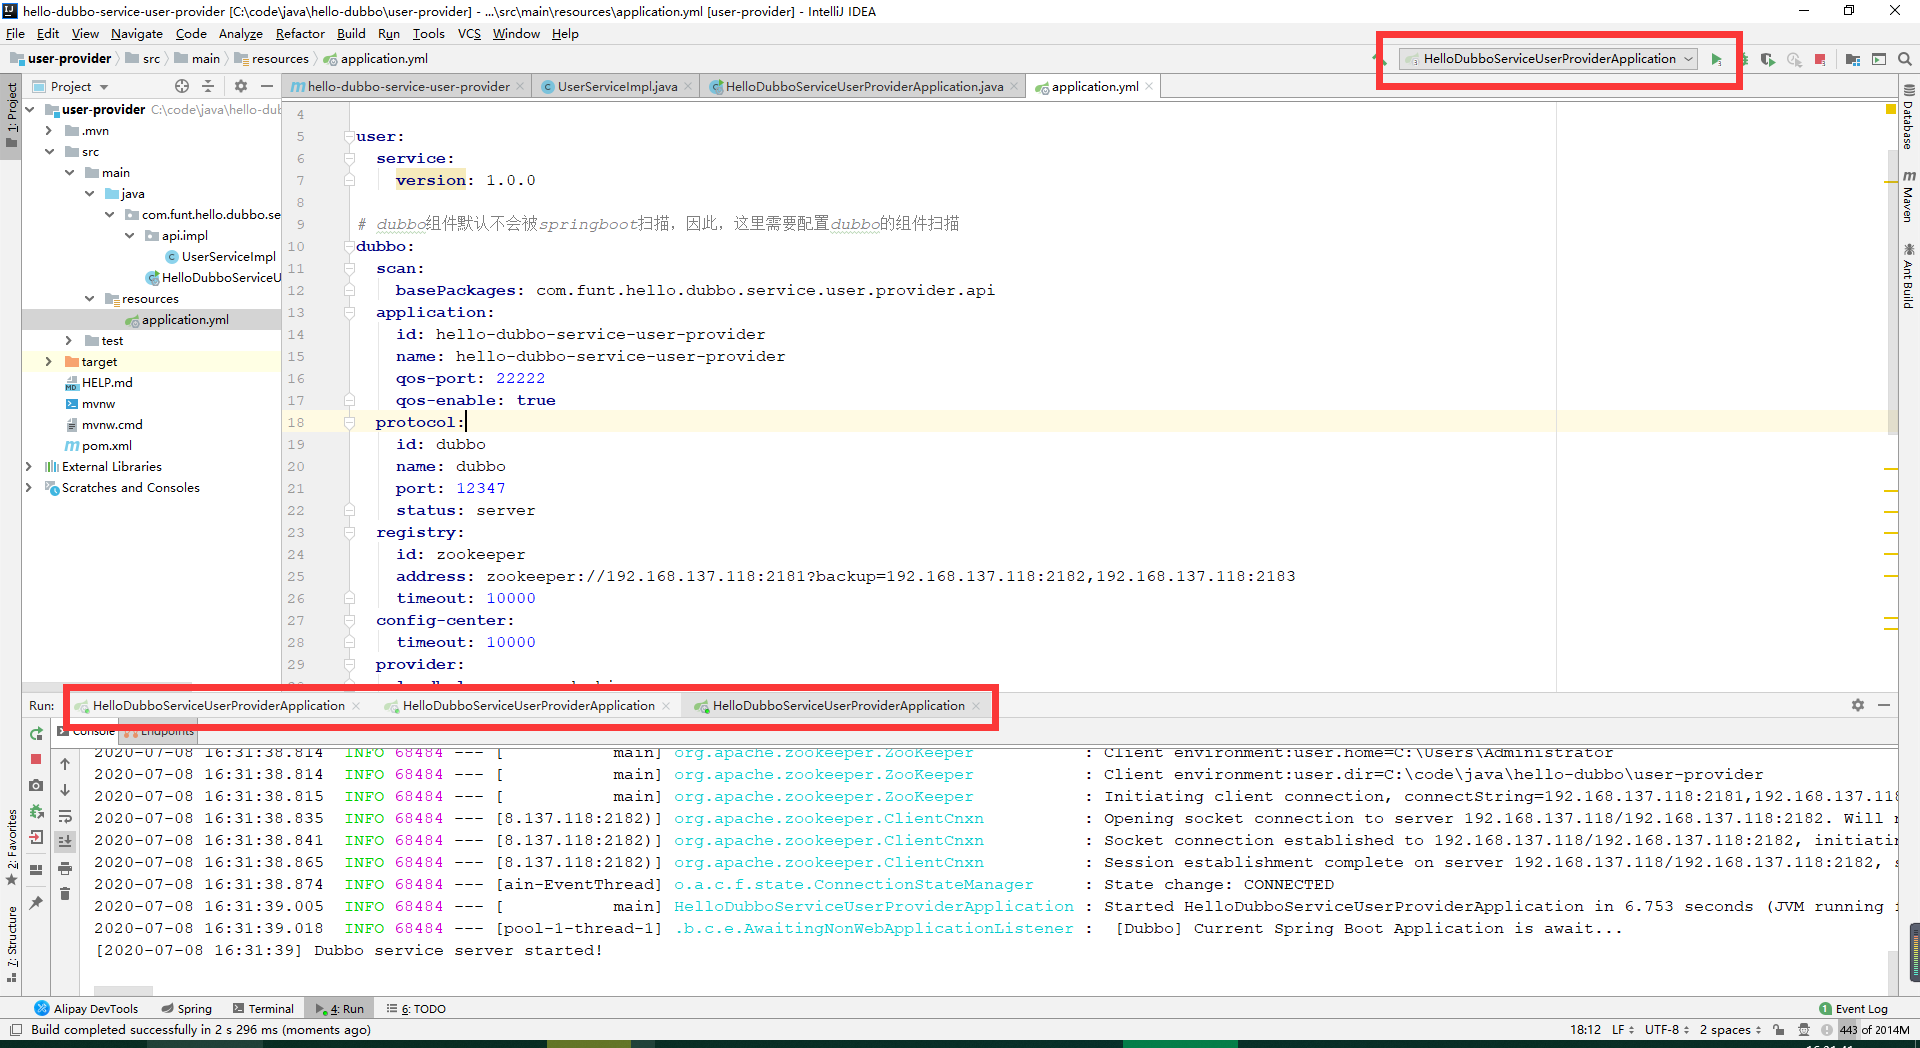Image resolution: width=1920 pixels, height=1048 pixels.
Task: Print console output with printer icon
Action: click(x=65, y=868)
